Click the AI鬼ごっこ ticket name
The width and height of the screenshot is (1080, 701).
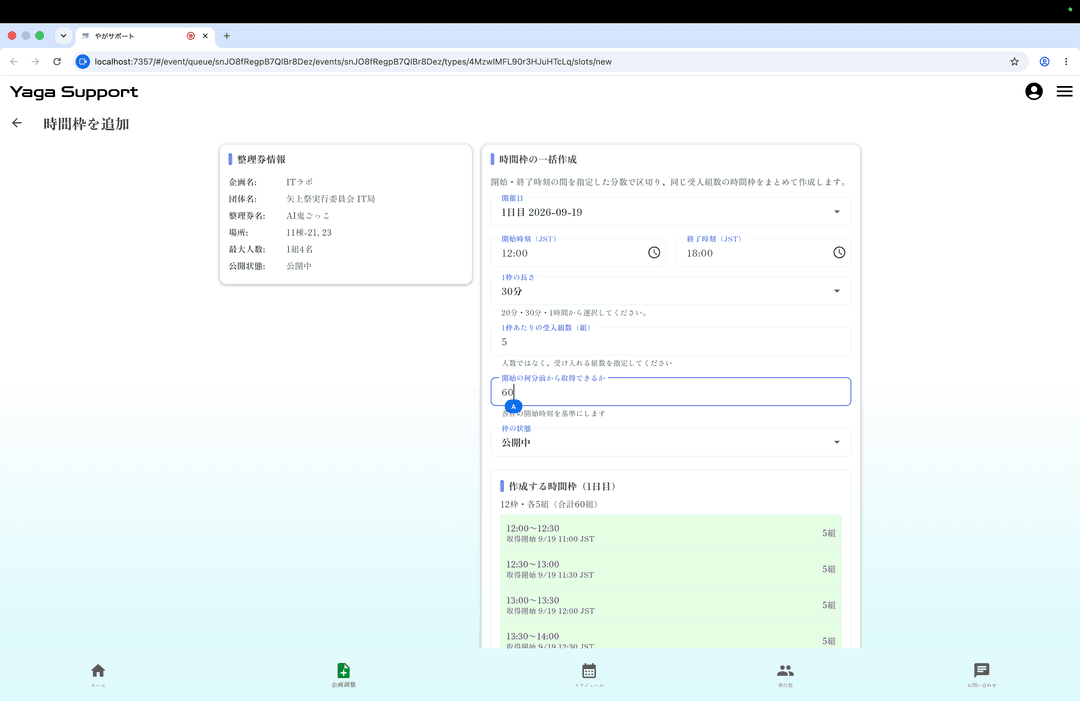tap(308, 216)
